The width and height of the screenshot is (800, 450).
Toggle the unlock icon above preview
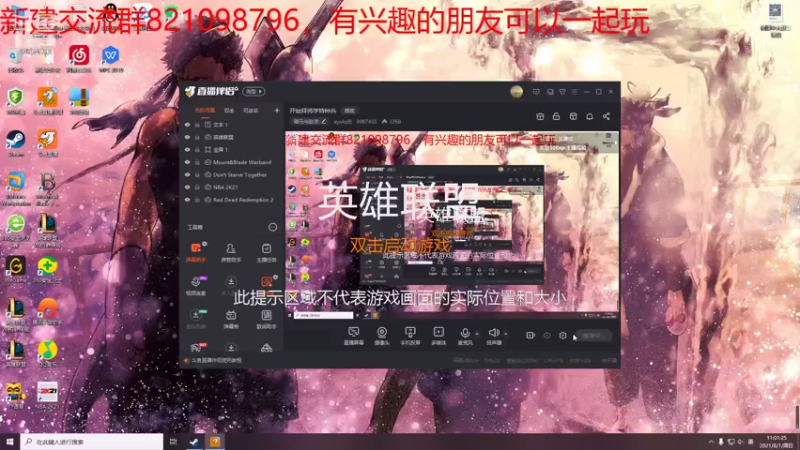click(x=556, y=116)
